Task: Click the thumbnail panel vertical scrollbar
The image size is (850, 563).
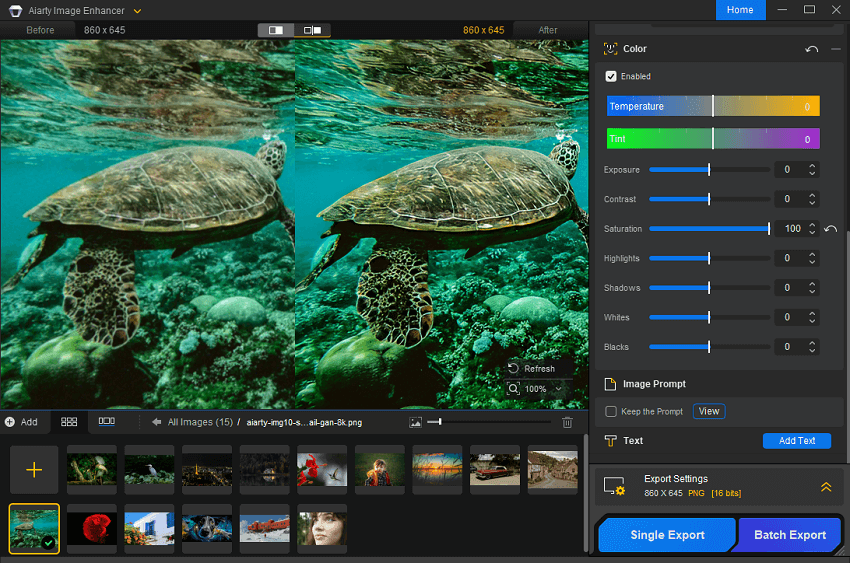Action: point(585,493)
